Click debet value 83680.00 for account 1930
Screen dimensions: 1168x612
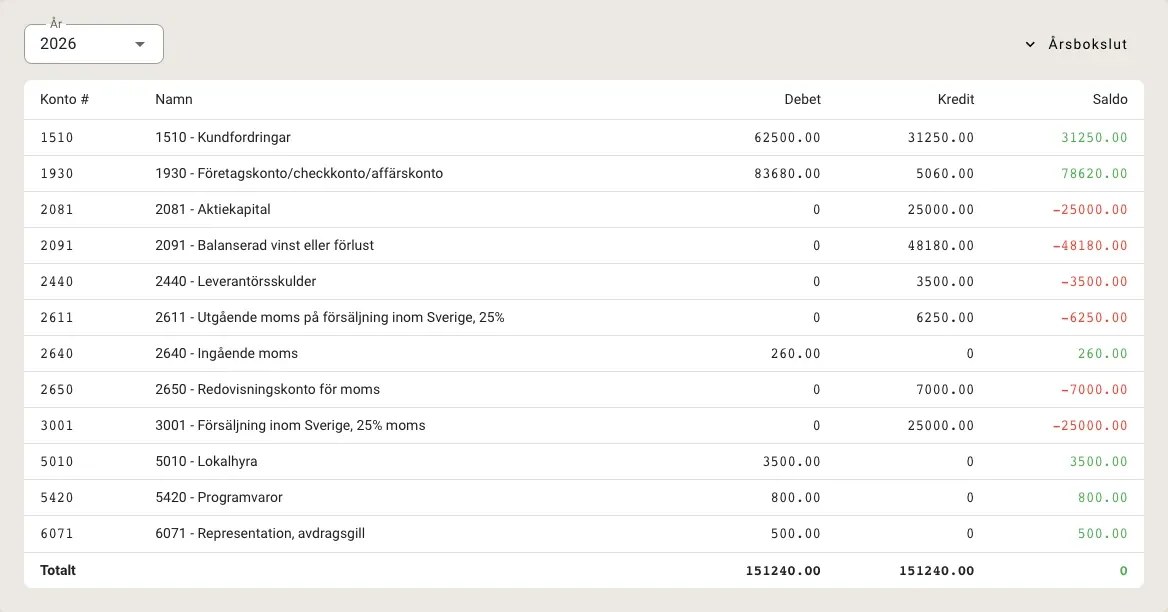(x=787, y=173)
